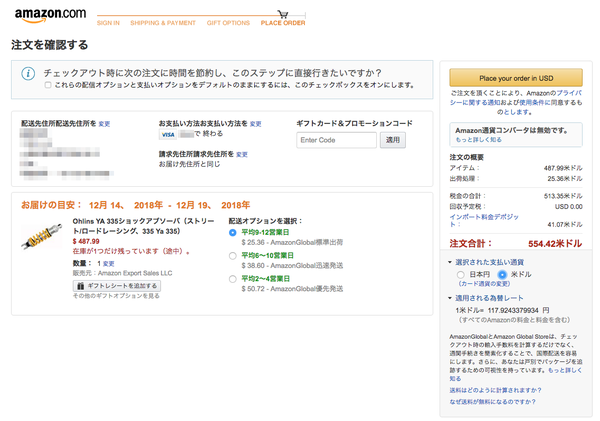Click the VISA card icon

(x=168, y=134)
